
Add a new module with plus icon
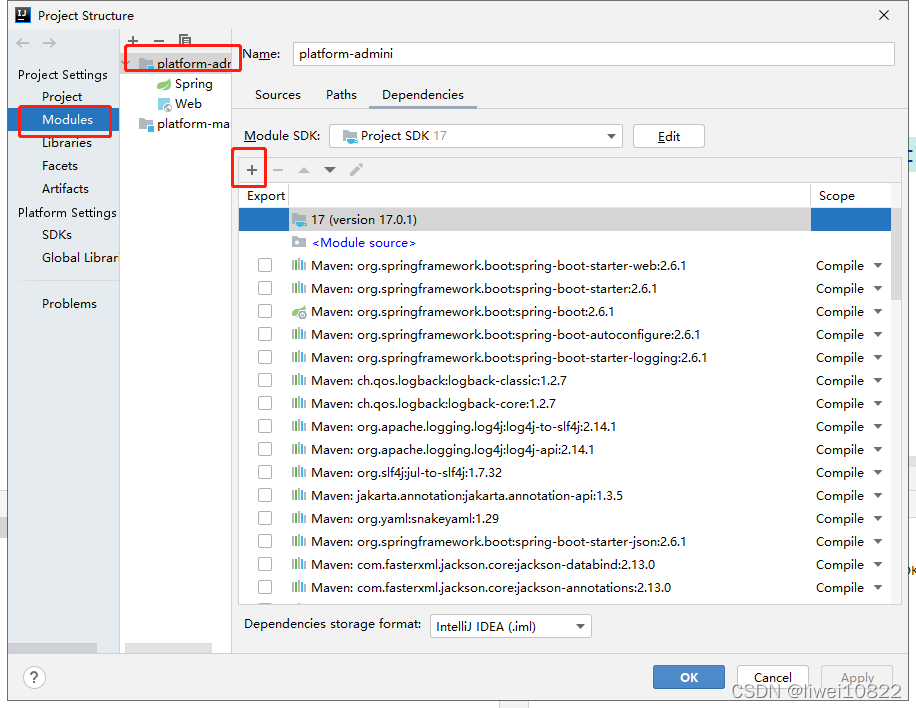pos(133,40)
